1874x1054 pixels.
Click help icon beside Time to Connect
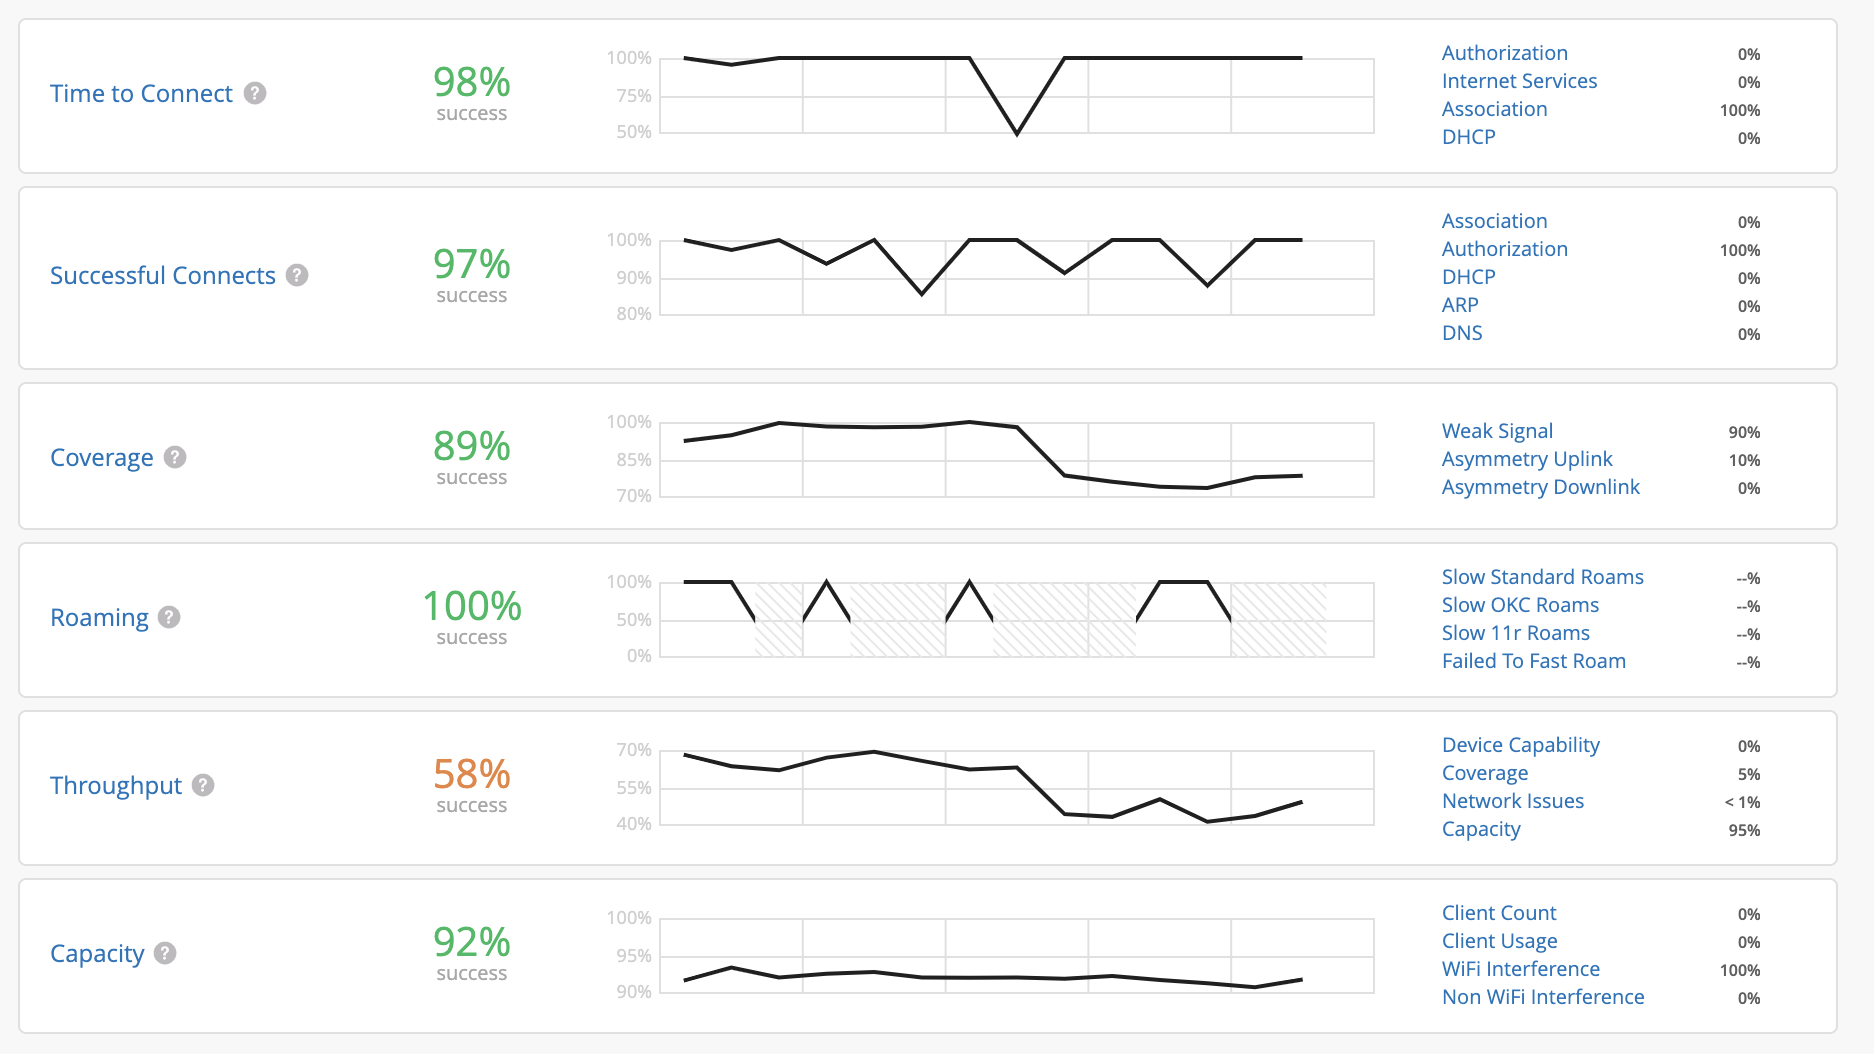[x=255, y=93]
